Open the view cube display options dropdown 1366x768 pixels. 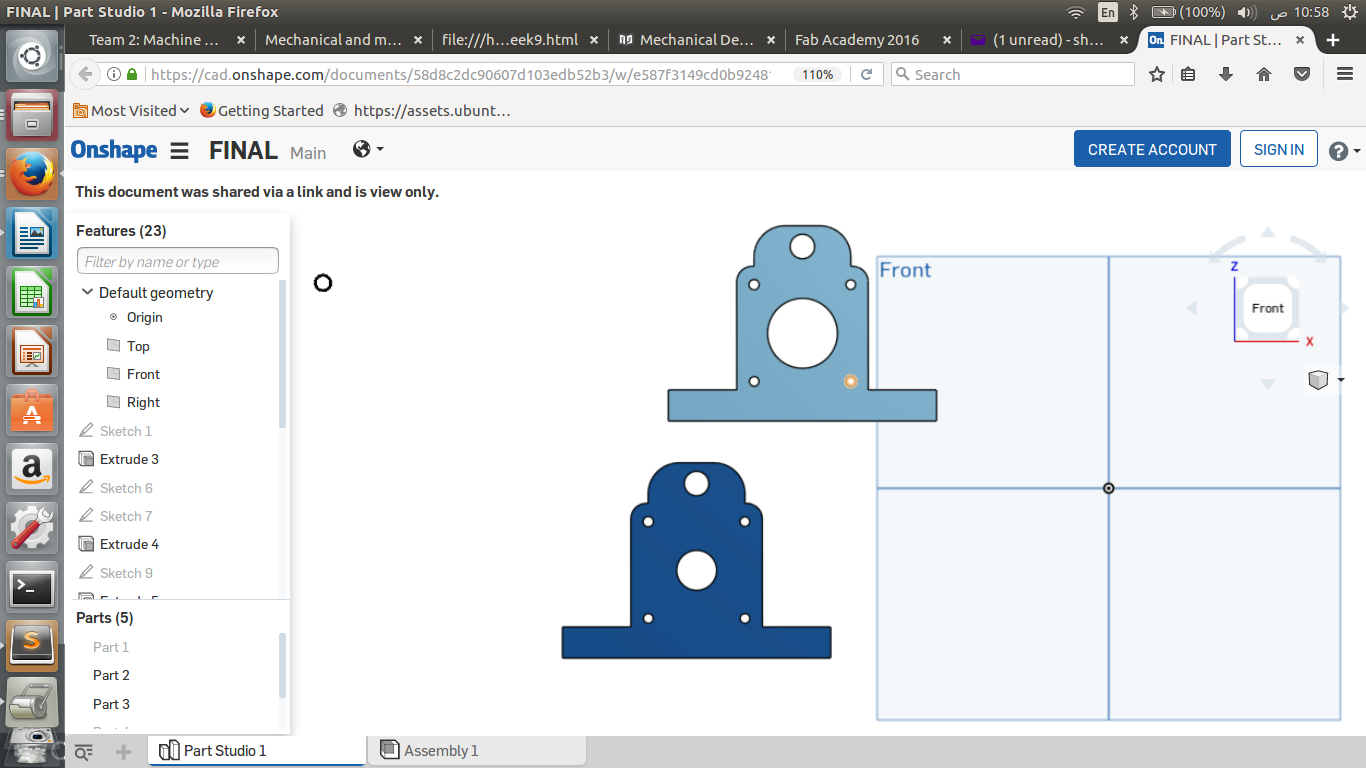pyautogui.click(x=1325, y=380)
